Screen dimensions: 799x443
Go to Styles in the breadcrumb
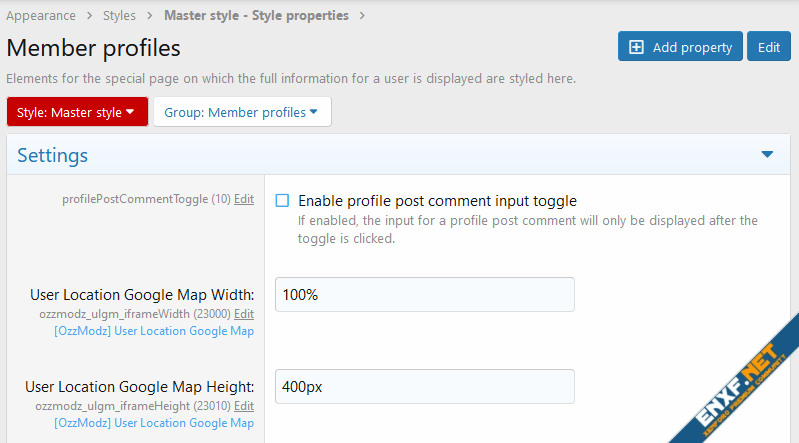(x=120, y=15)
